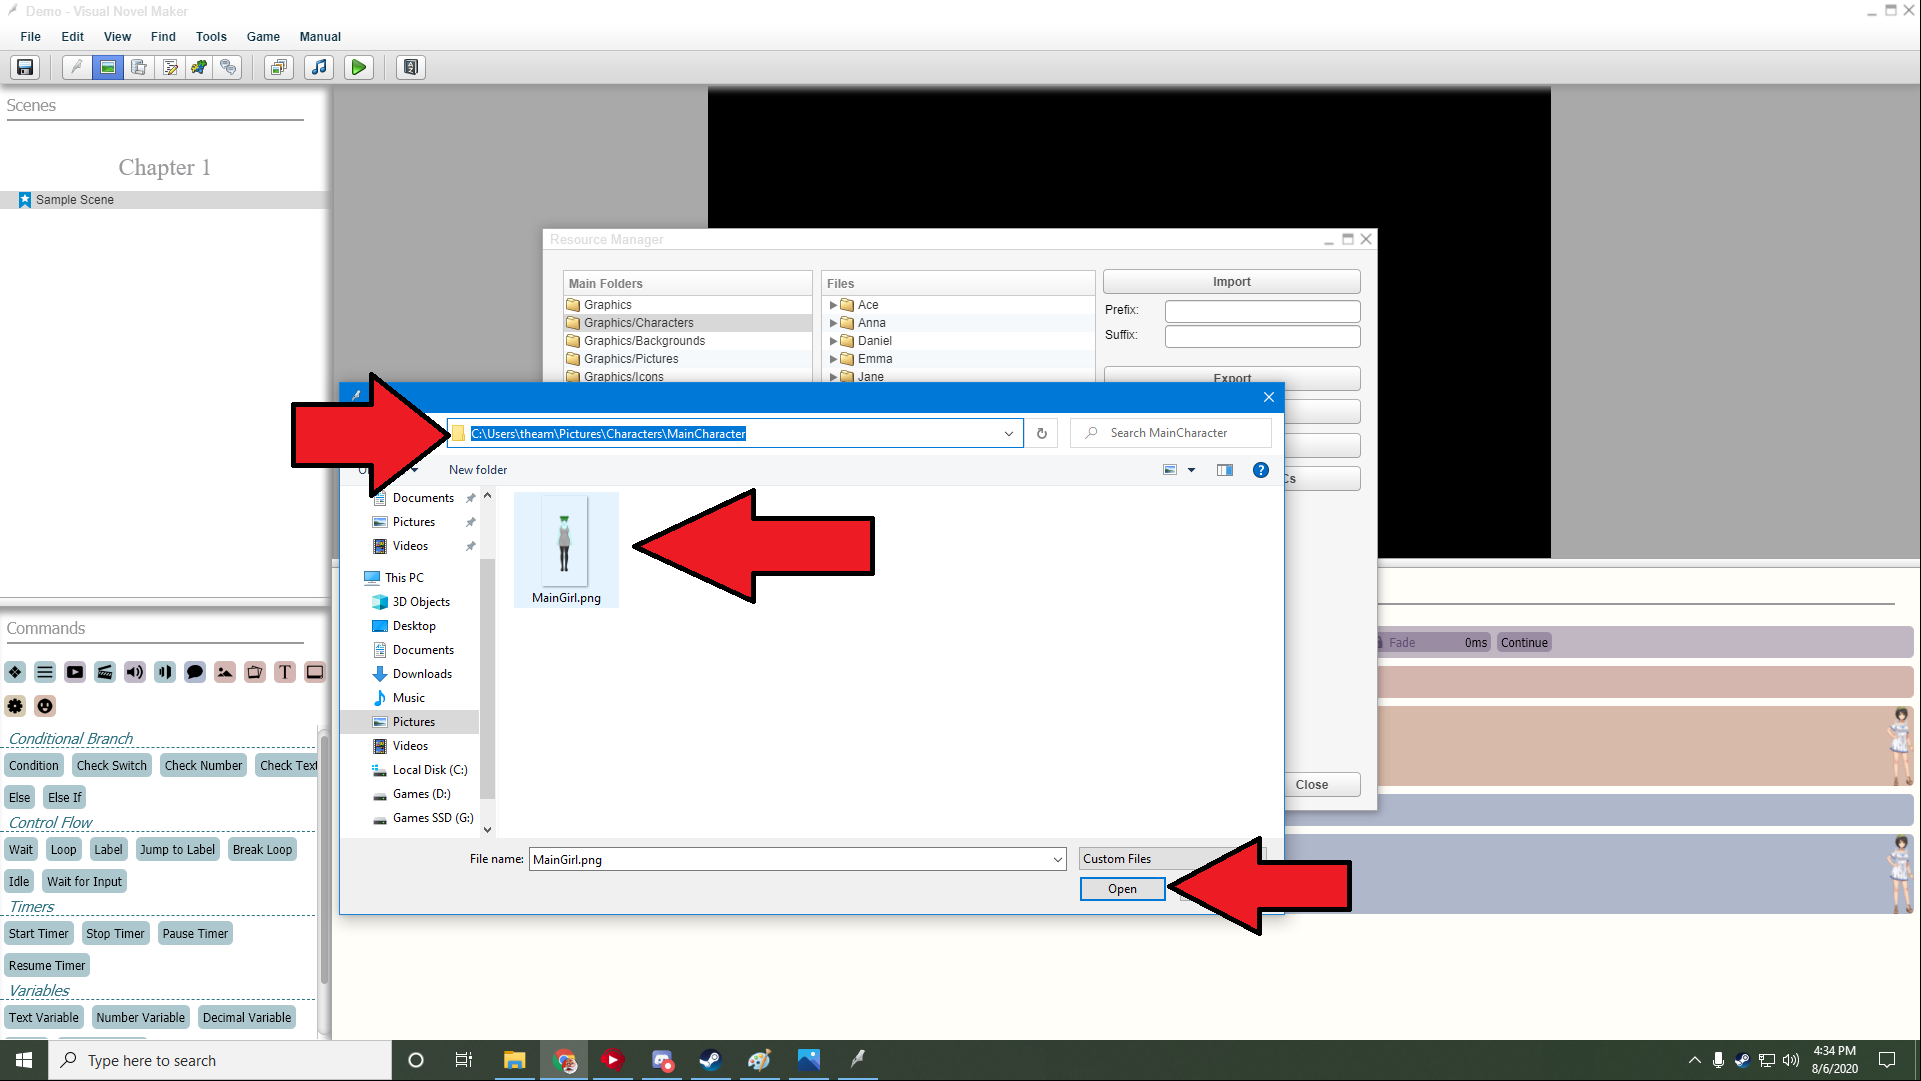Open the Game menu
The width and height of the screenshot is (1921, 1081).
point(263,36)
